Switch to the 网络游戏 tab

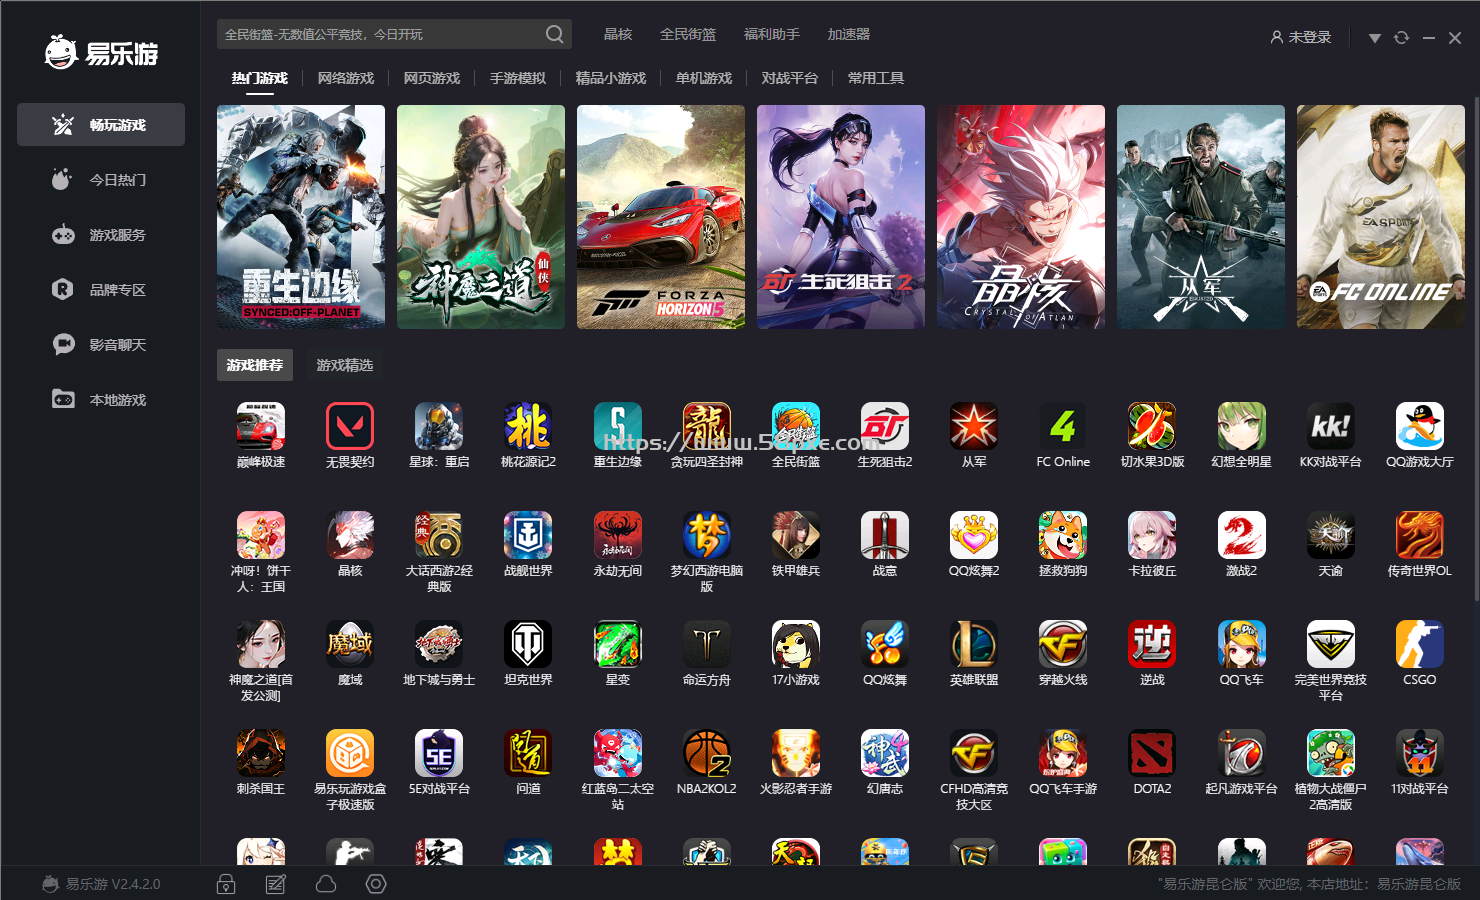346,78
